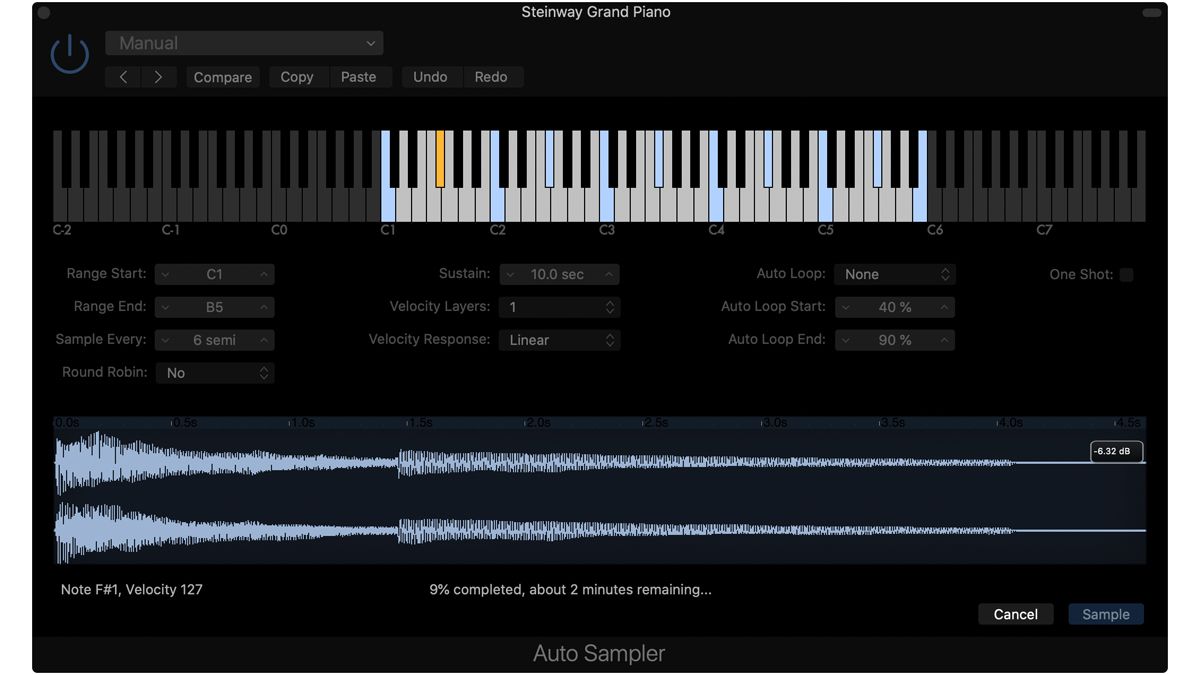Viewport: 1200px width, 675px height.
Task: Select the highlighted C3 key on keyboard
Action: [x=606, y=205]
